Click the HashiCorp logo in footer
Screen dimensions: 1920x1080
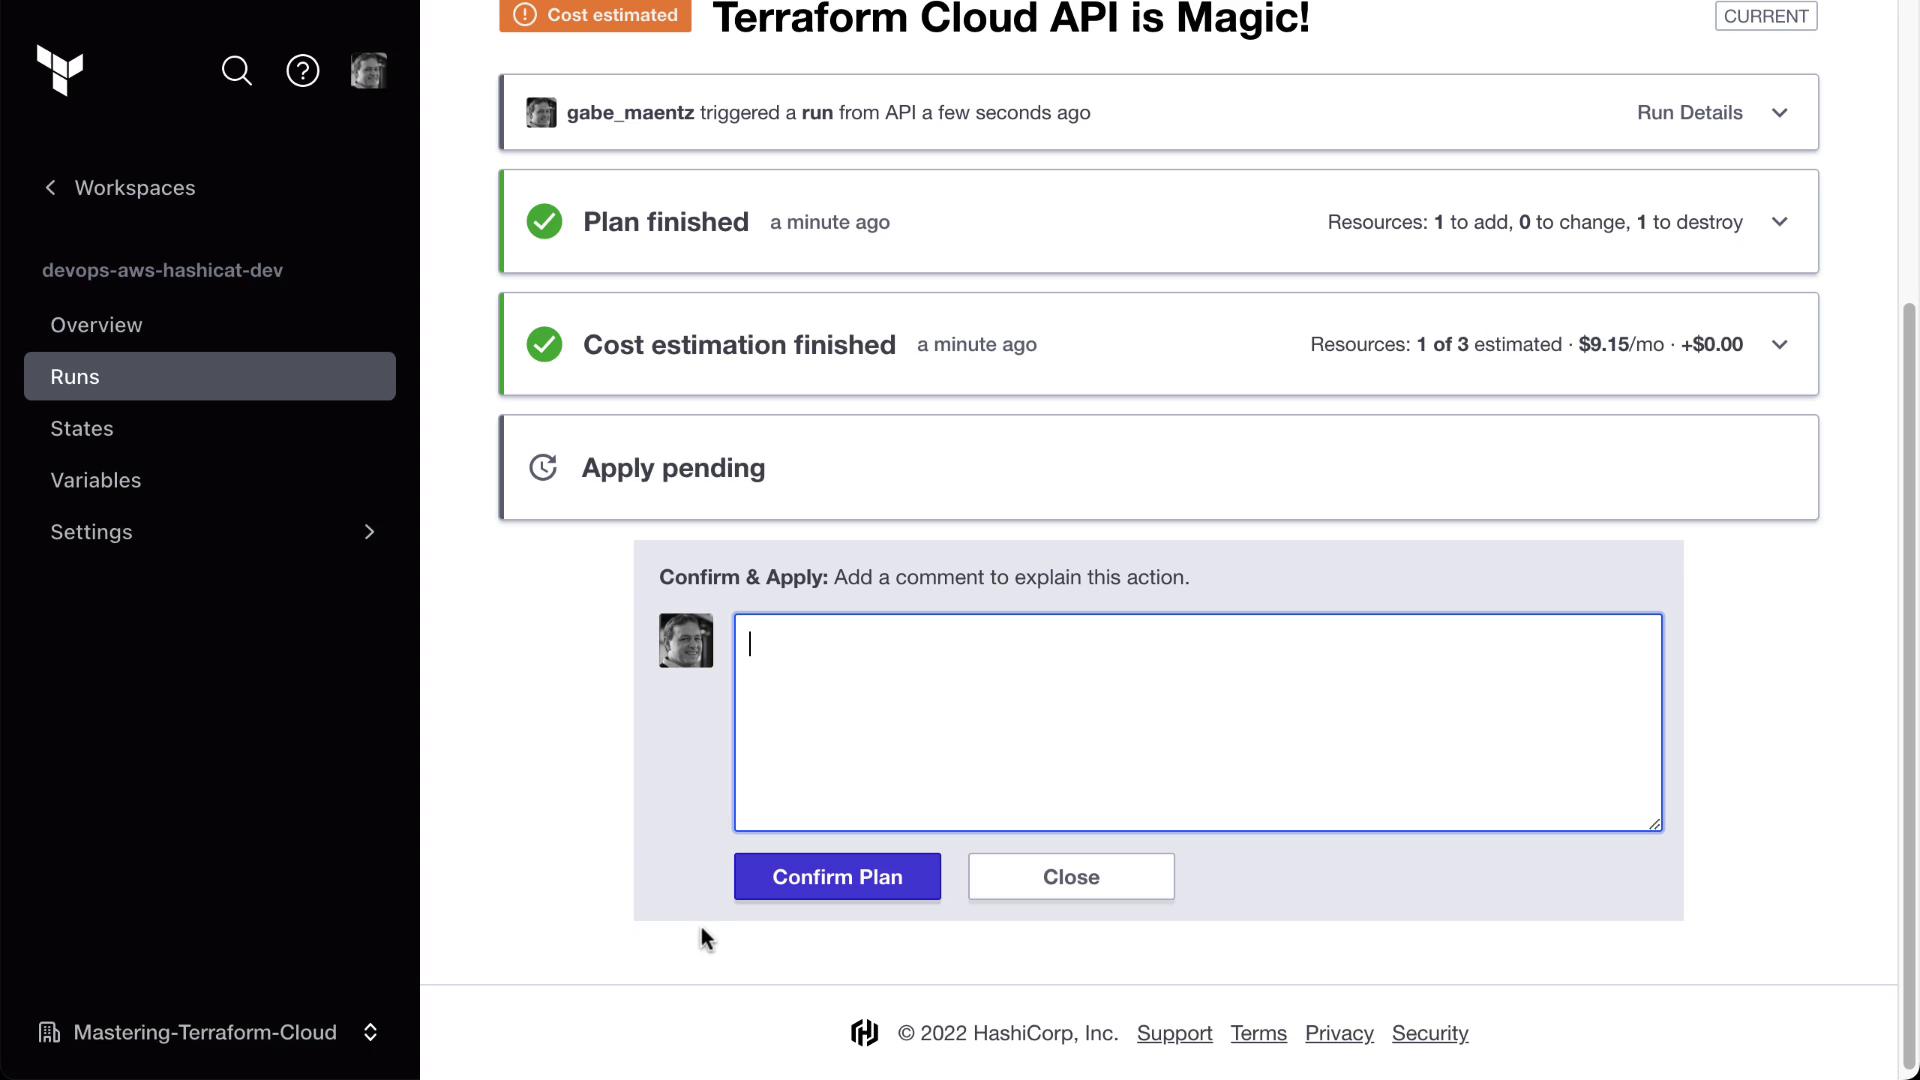pos(865,1033)
